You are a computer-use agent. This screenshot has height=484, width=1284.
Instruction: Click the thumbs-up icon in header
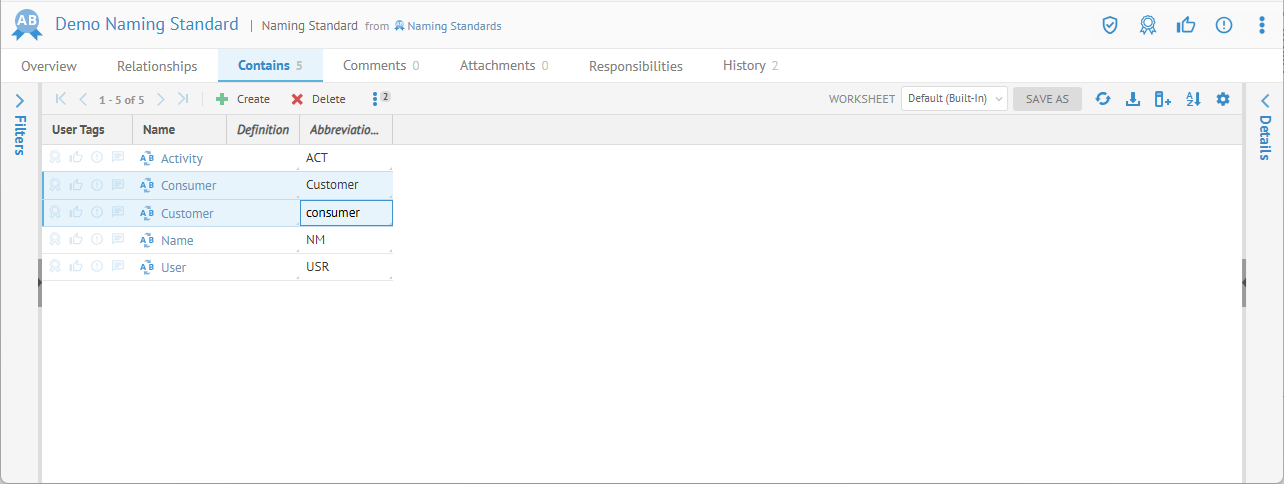tap(1186, 25)
